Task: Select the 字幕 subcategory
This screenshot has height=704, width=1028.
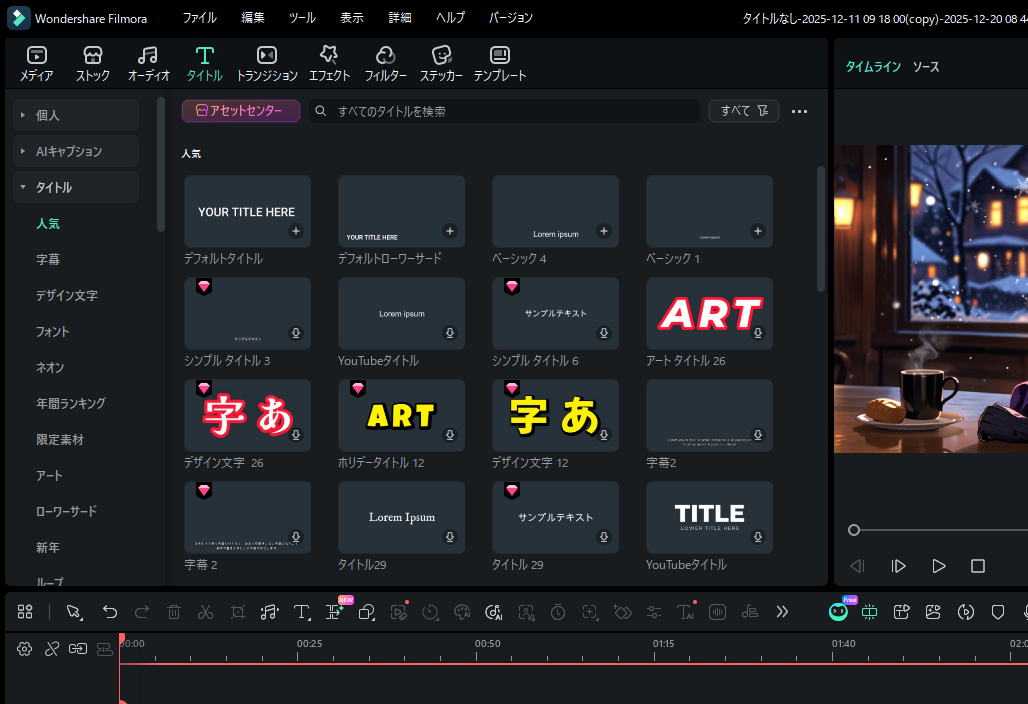Action: 48,260
